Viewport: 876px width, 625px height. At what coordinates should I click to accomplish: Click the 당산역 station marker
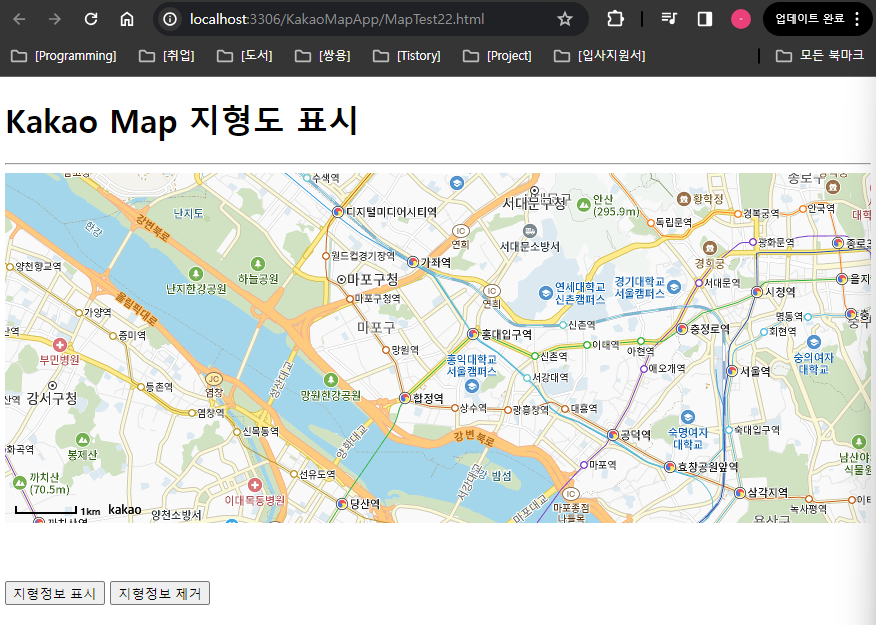pos(342,504)
